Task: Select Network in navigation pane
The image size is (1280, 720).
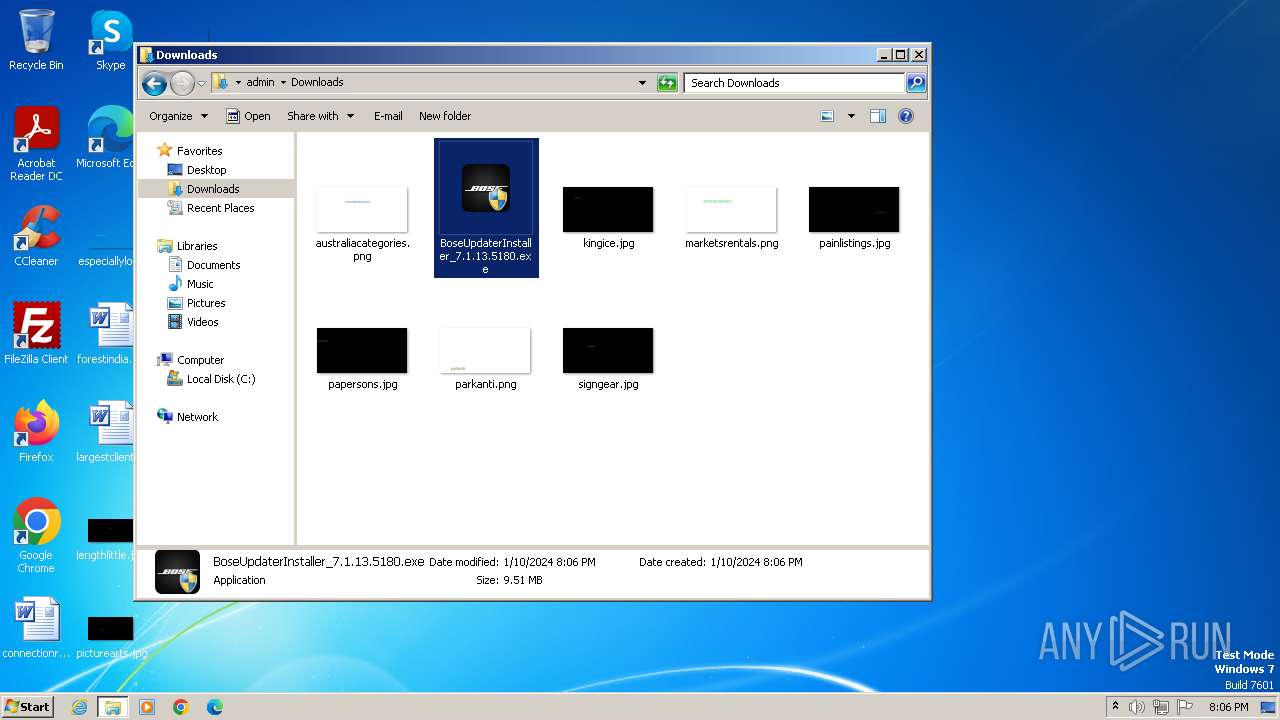Action: click(x=197, y=417)
